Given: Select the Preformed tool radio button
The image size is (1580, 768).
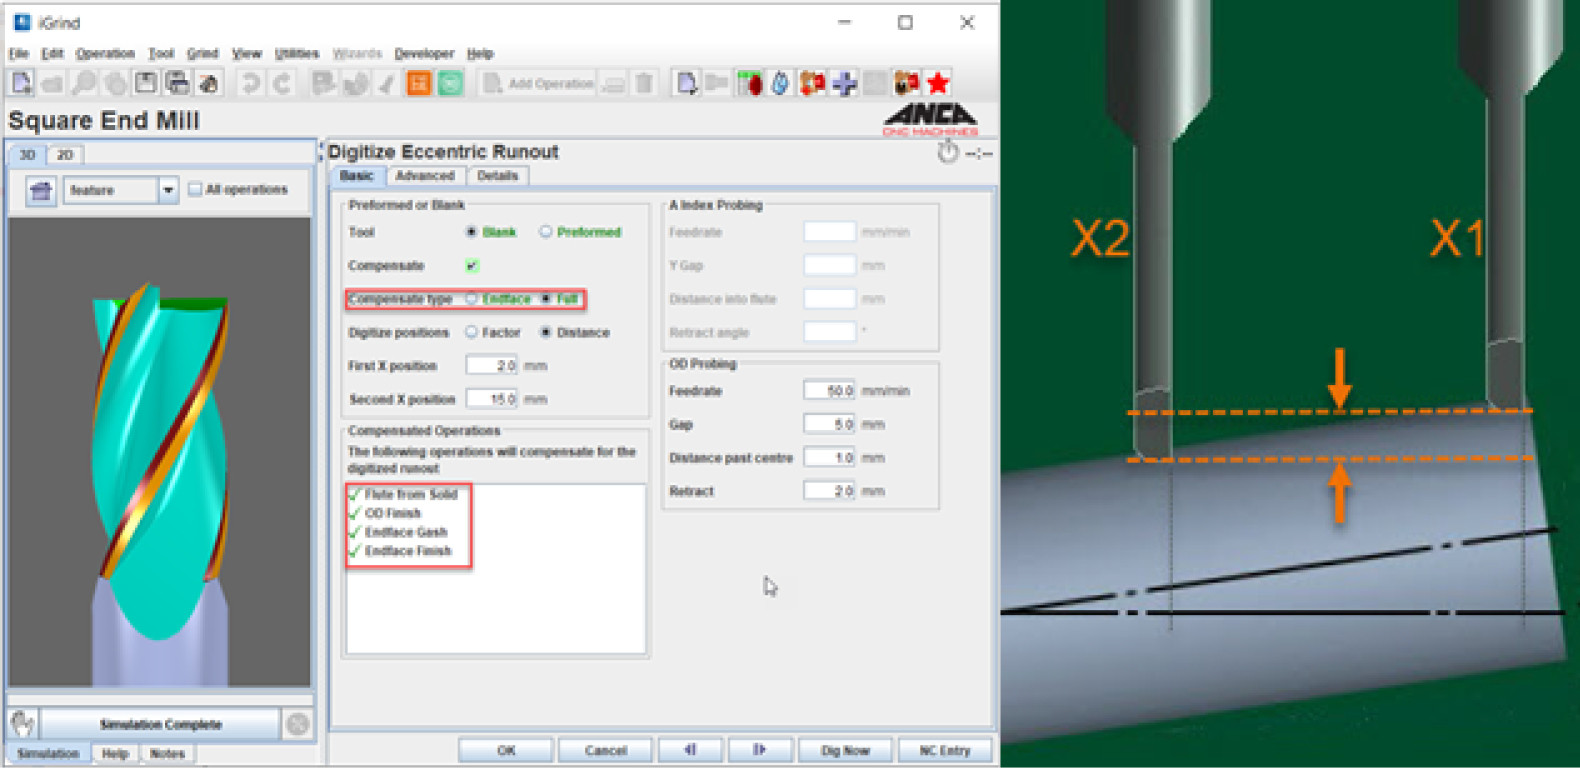Looking at the screenshot, I should tap(546, 232).
